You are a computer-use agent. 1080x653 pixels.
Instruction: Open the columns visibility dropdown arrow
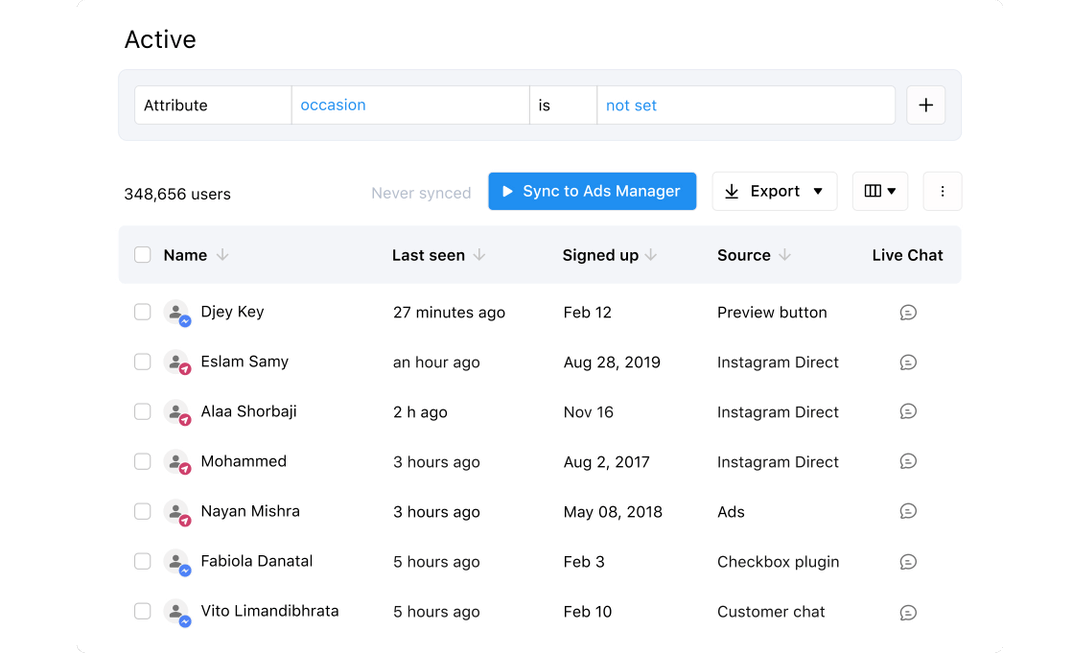[892, 191]
